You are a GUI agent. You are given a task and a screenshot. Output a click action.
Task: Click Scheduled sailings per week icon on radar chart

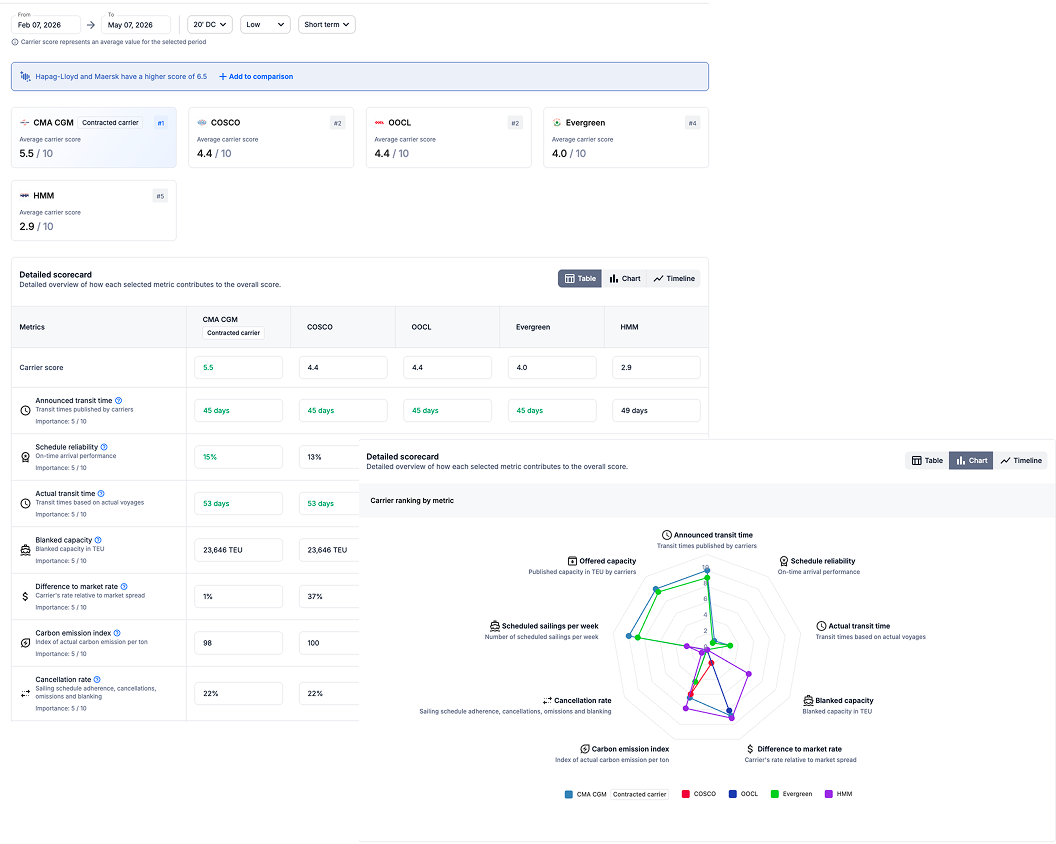pos(494,626)
